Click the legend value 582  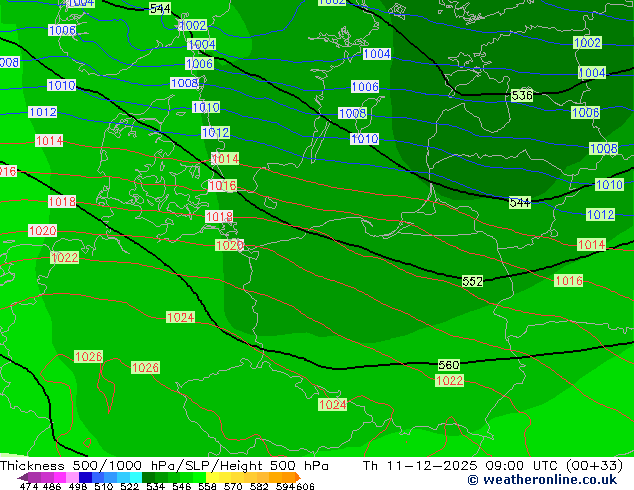(x=259, y=486)
